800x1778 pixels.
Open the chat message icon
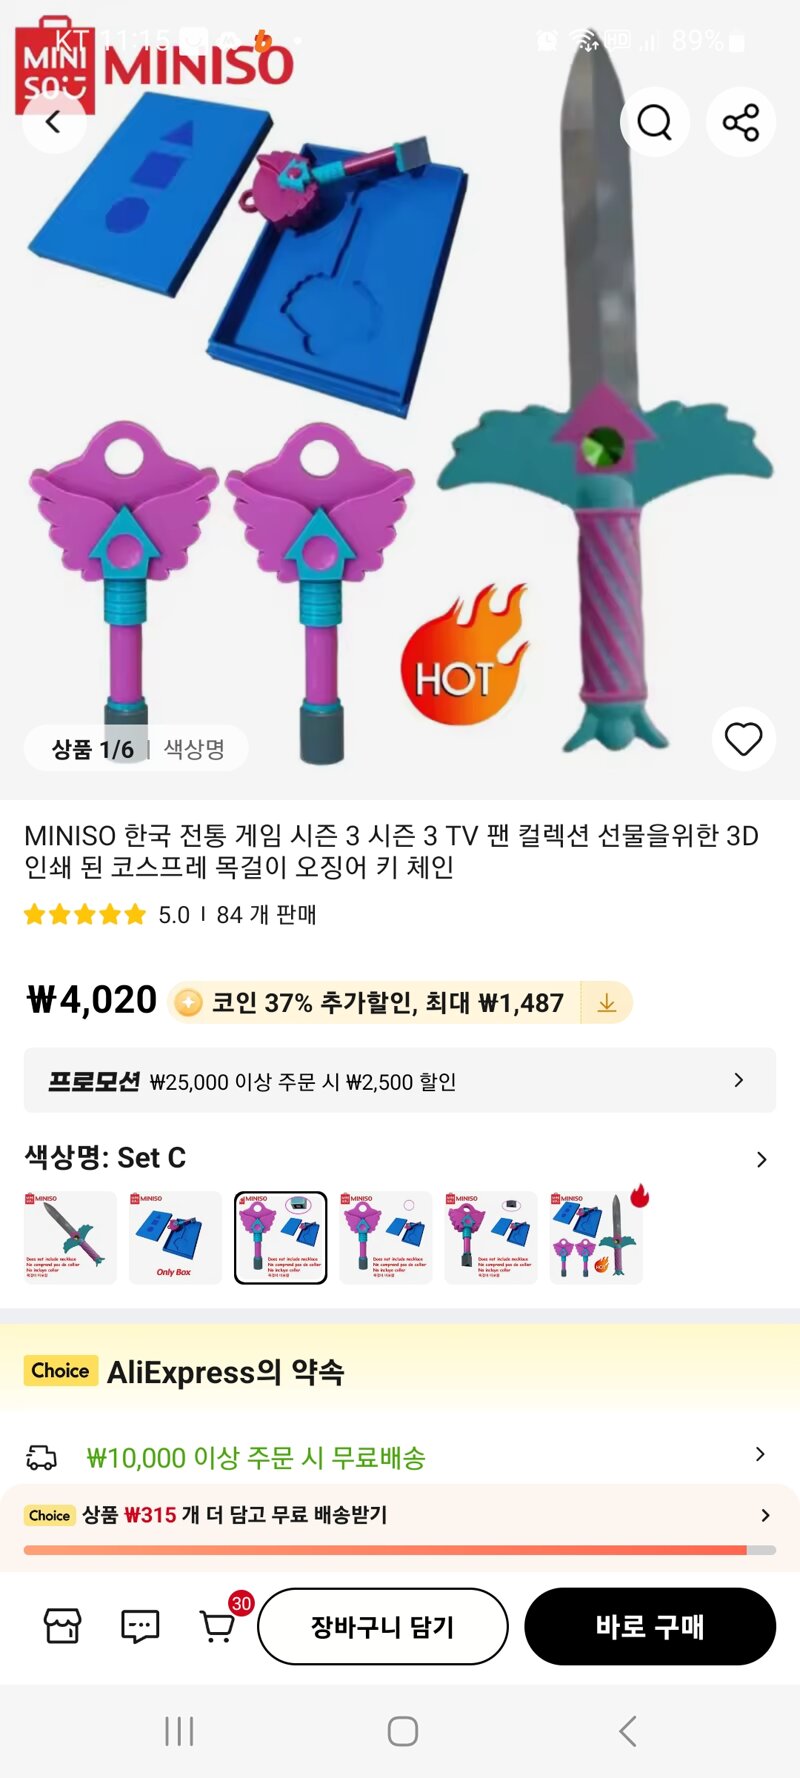pyautogui.click(x=140, y=1626)
